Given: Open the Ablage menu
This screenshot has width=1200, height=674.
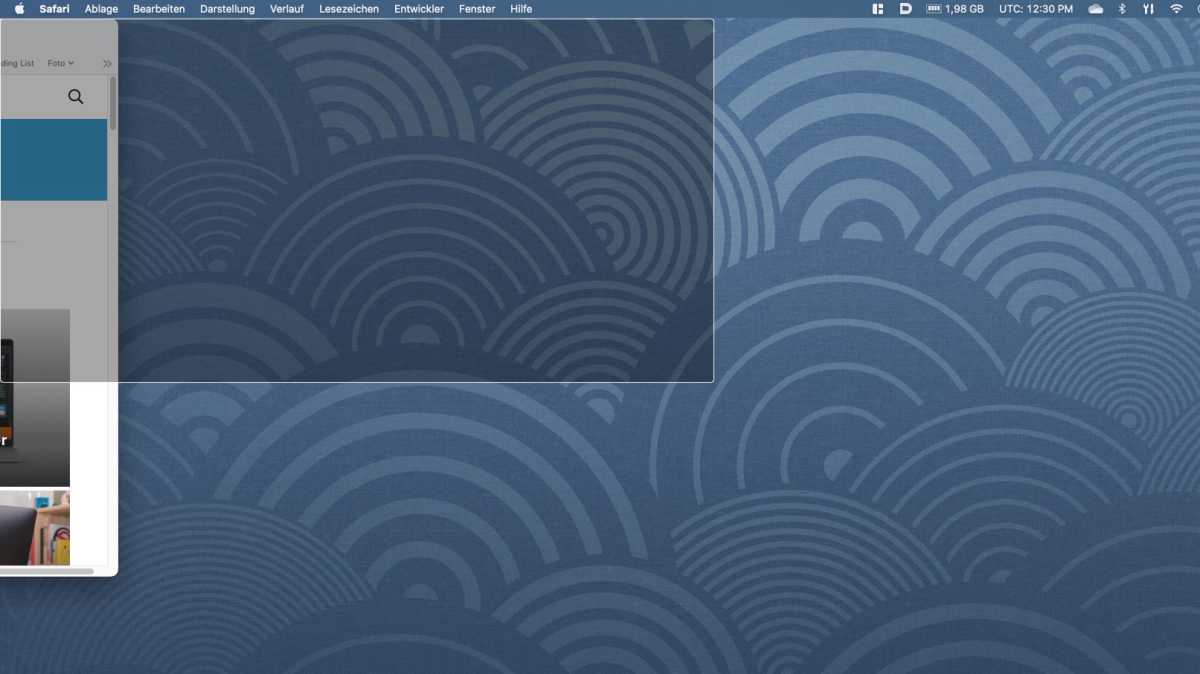Looking at the screenshot, I should [101, 9].
